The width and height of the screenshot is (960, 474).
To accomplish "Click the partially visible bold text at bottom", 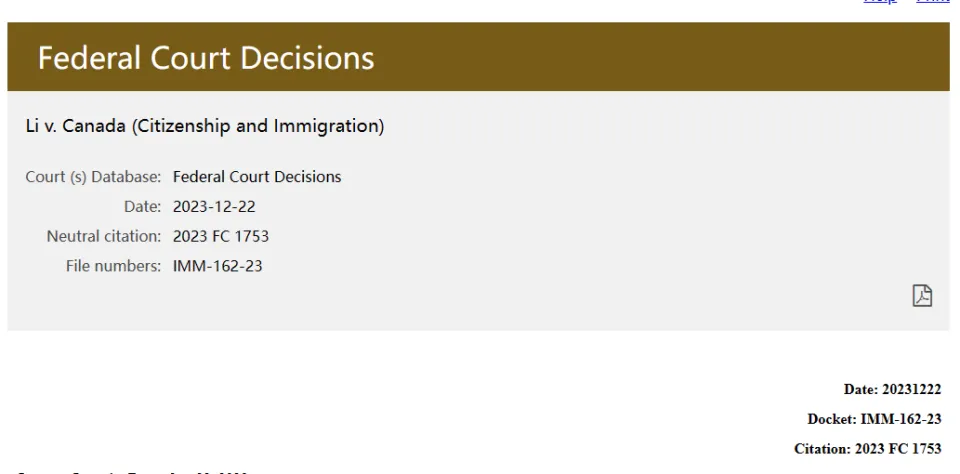I will tap(132, 472).
